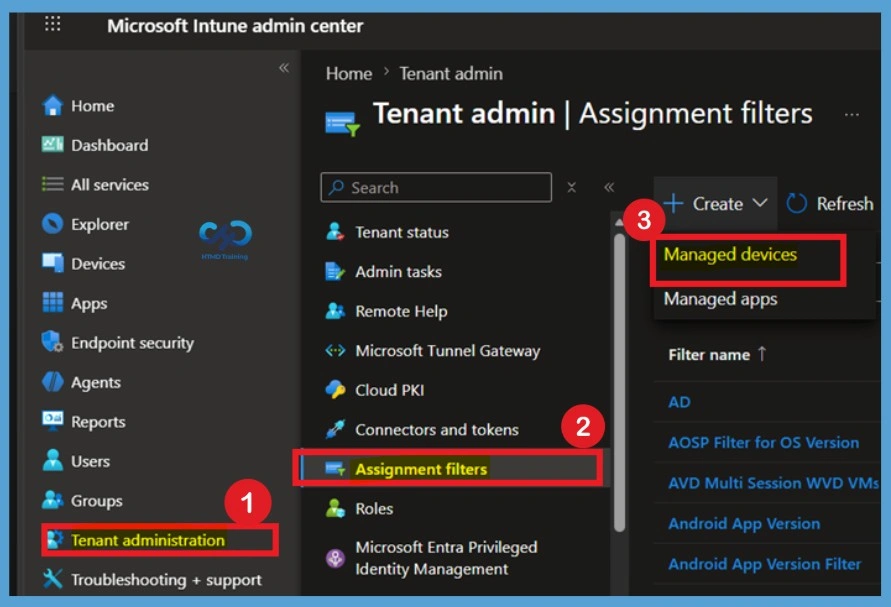Open Tenant administration label in sidebar
Screen dimensions: 891x607
point(148,539)
